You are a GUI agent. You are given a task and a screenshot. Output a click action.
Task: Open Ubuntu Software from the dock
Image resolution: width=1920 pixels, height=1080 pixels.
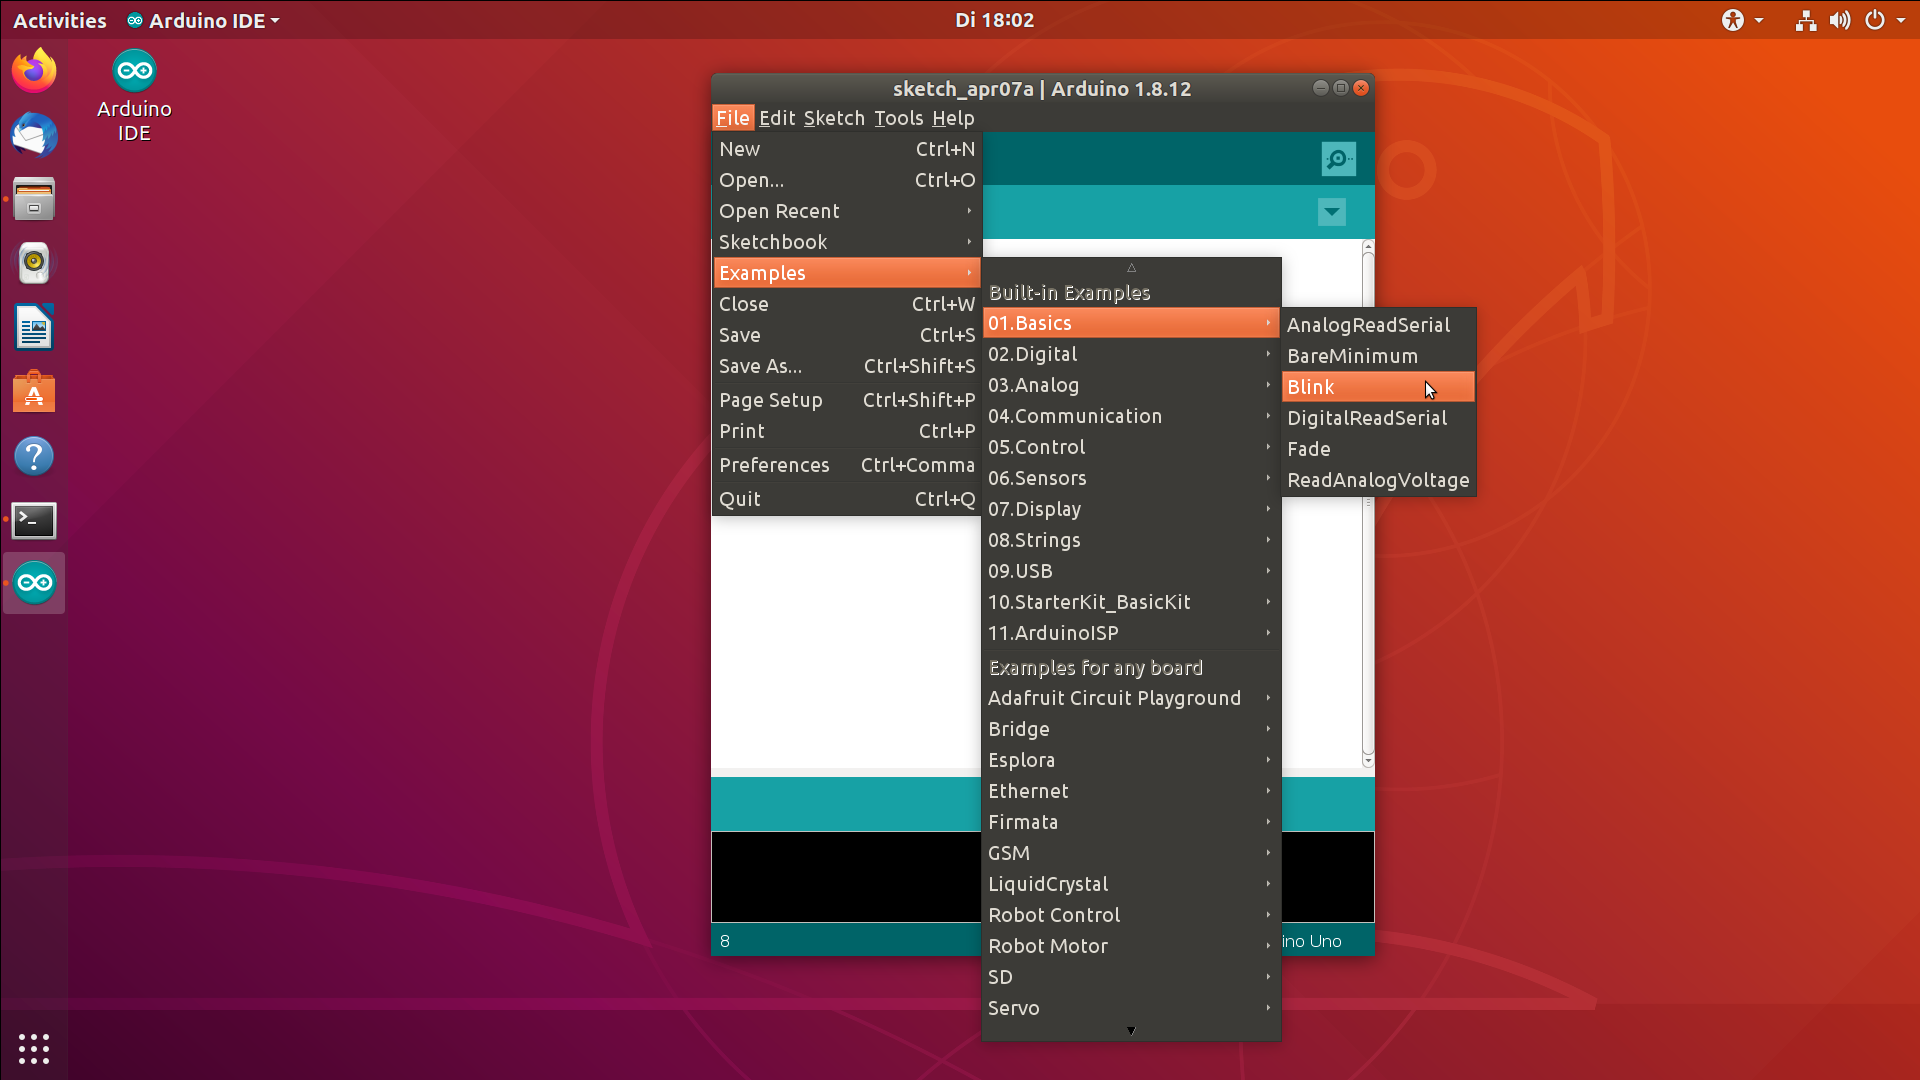click(x=34, y=392)
